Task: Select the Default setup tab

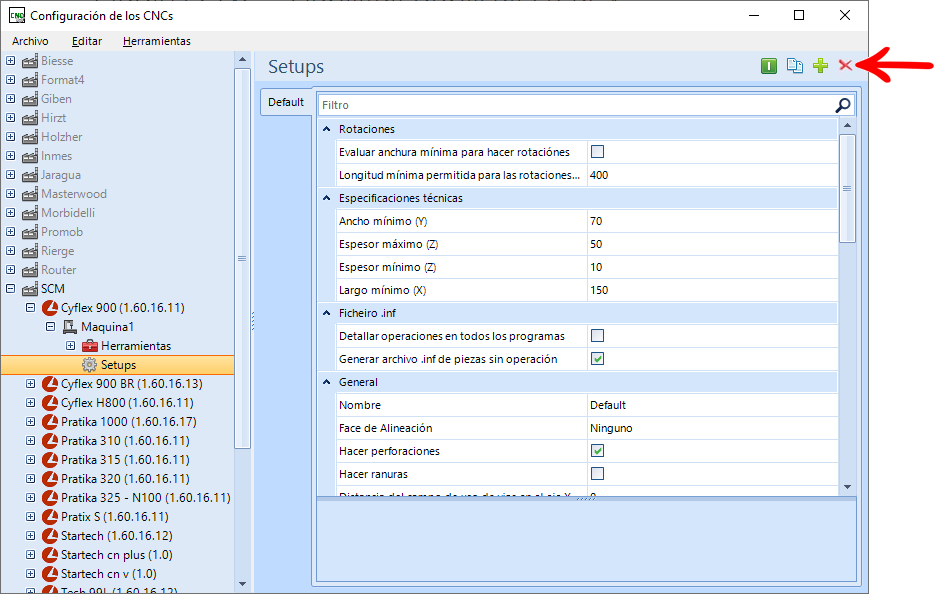Action: click(286, 102)
